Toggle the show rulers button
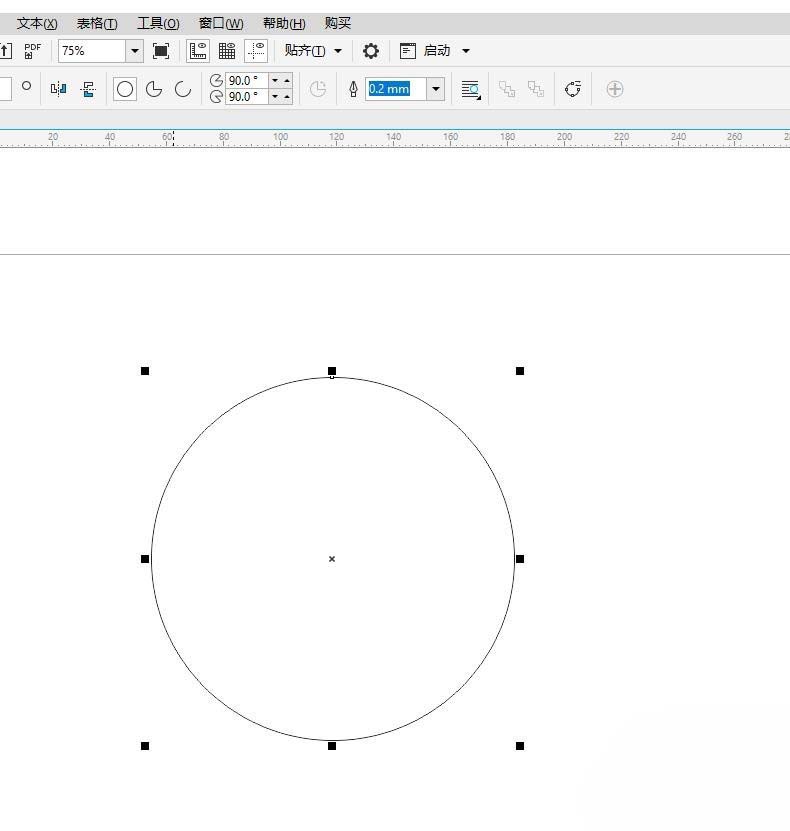The width and height of the screenshot is (790, 831). (198, 51)
